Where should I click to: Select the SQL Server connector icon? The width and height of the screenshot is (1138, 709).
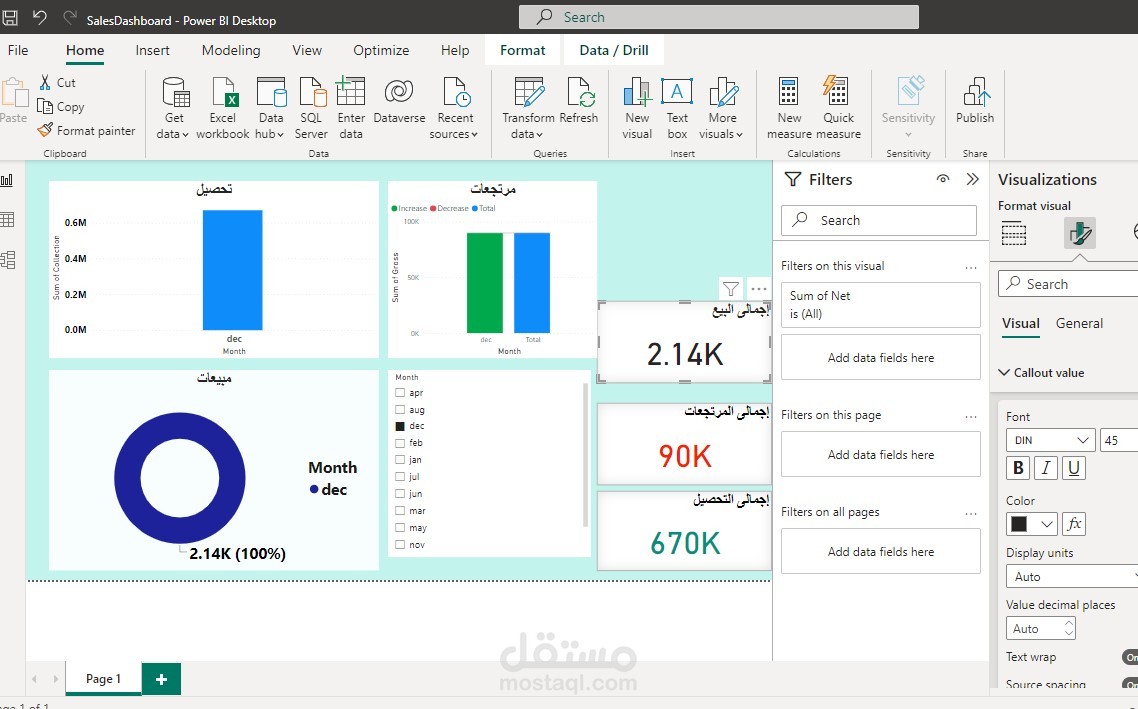pos(311,100)
